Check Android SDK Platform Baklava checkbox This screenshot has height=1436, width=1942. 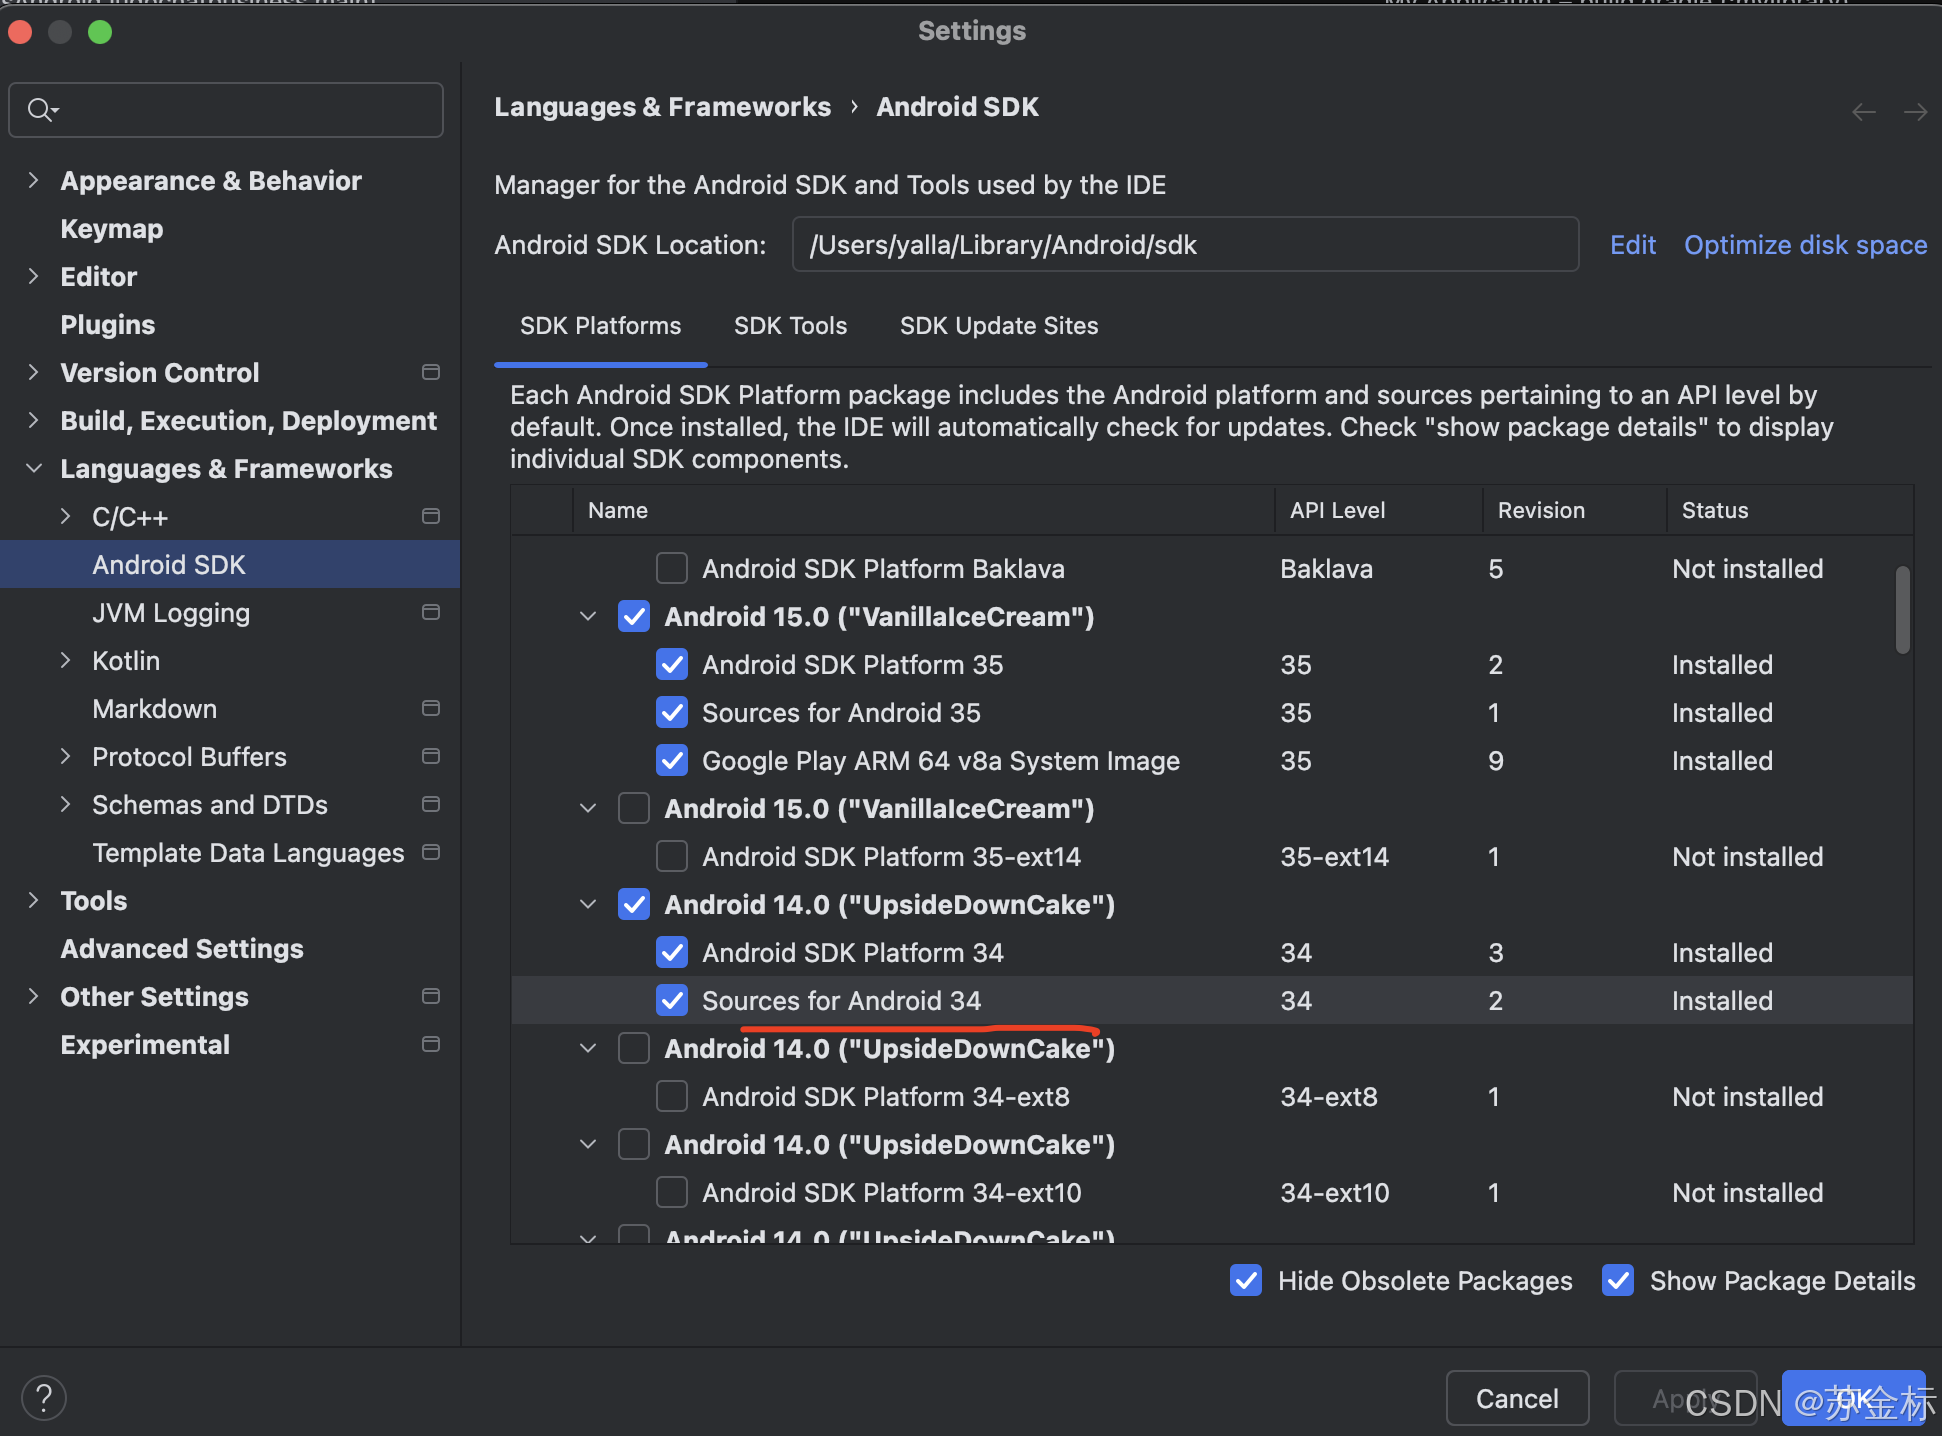click(672, 568)
